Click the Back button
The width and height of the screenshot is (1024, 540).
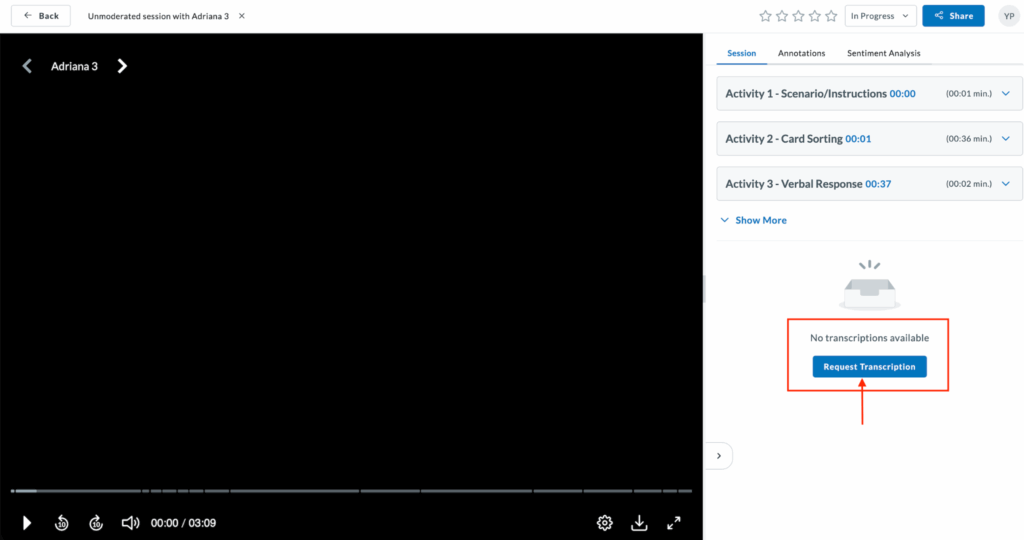point(40,16)
